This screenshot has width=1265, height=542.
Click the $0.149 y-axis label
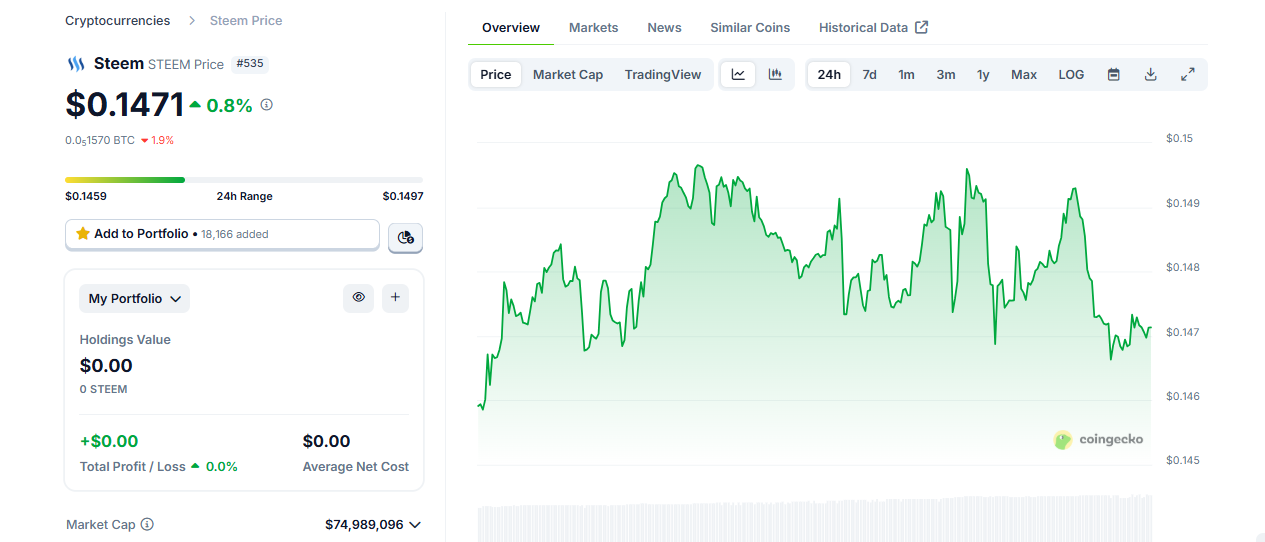1182,203
